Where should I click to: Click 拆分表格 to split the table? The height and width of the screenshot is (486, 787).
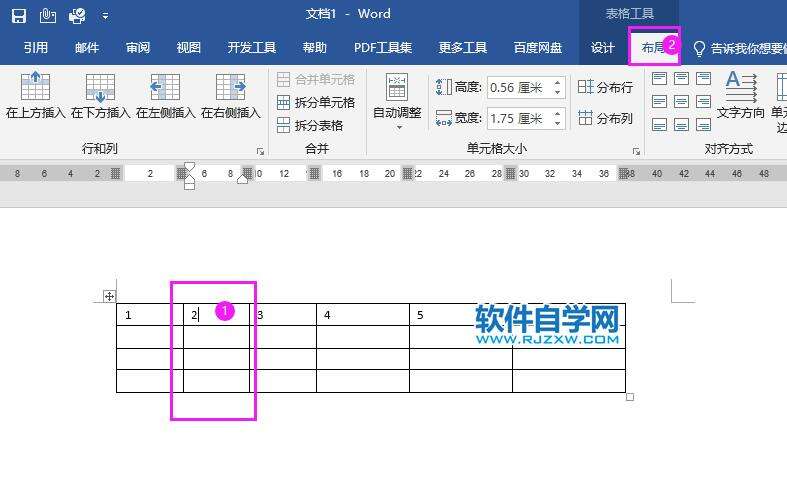click(310, 125)
